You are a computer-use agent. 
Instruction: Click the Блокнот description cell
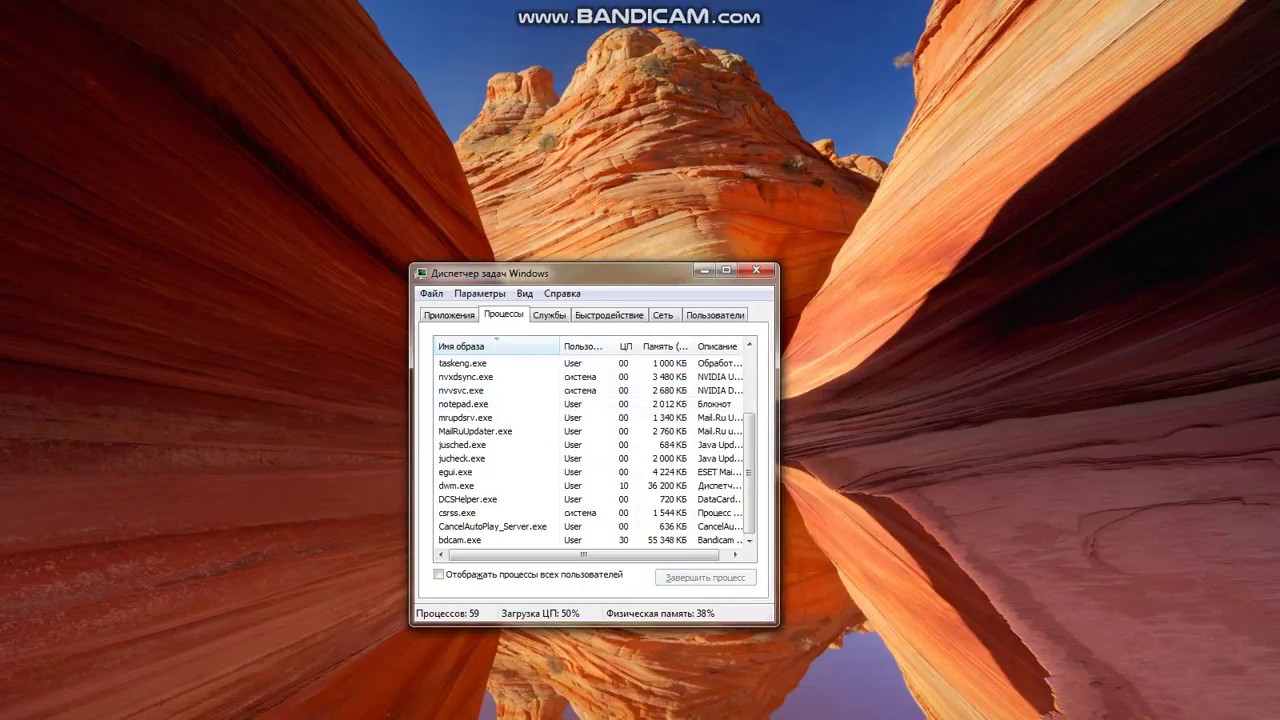(x=714, y=404)
